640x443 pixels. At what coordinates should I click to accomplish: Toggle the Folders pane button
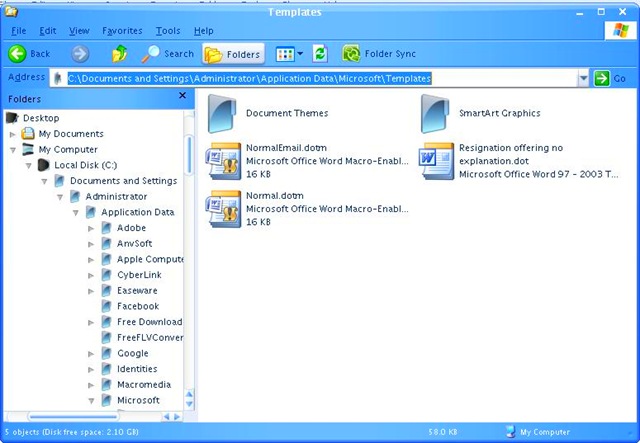pos(233,54)
